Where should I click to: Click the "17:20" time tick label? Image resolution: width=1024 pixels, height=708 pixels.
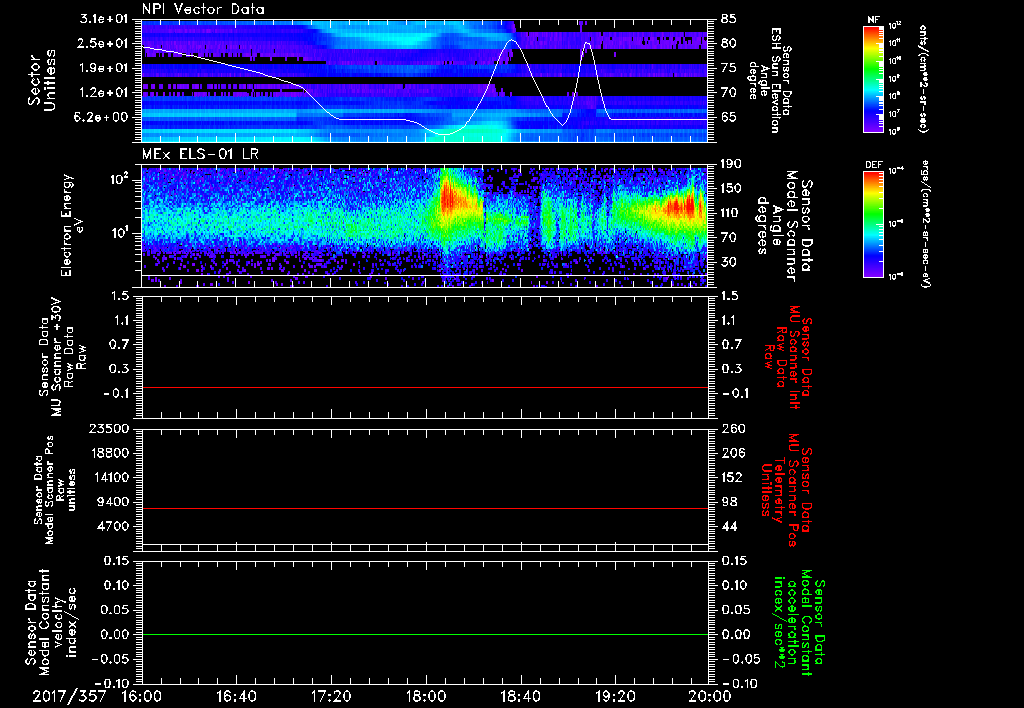coord(331,696)
